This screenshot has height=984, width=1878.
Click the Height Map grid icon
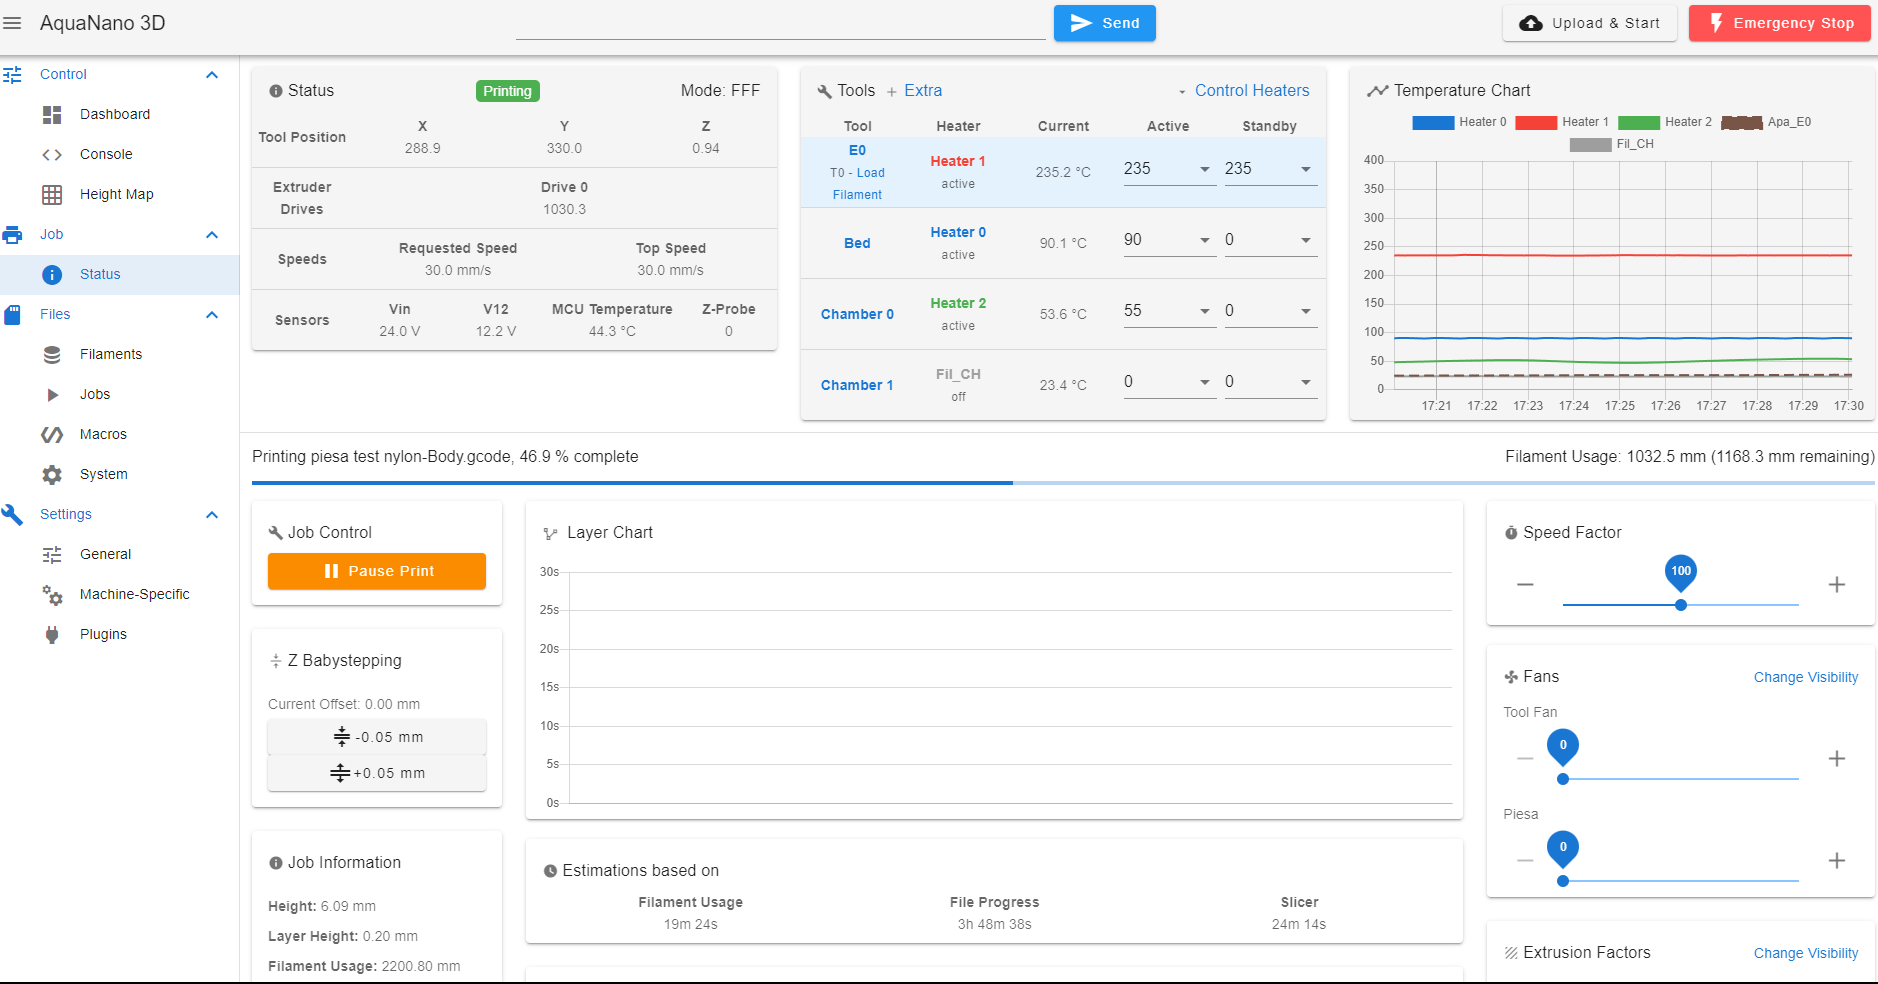(x=52, y=195)
